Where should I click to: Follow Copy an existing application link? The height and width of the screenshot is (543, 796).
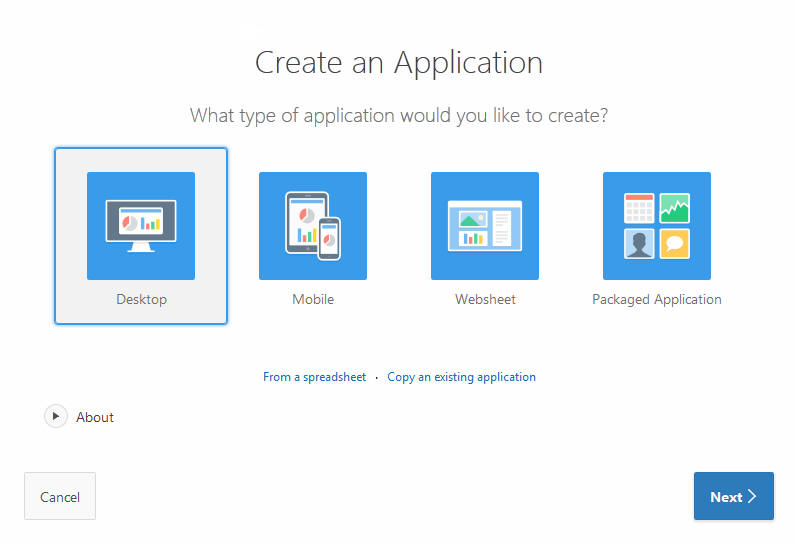pyautogui.click(x=461, y=377)
